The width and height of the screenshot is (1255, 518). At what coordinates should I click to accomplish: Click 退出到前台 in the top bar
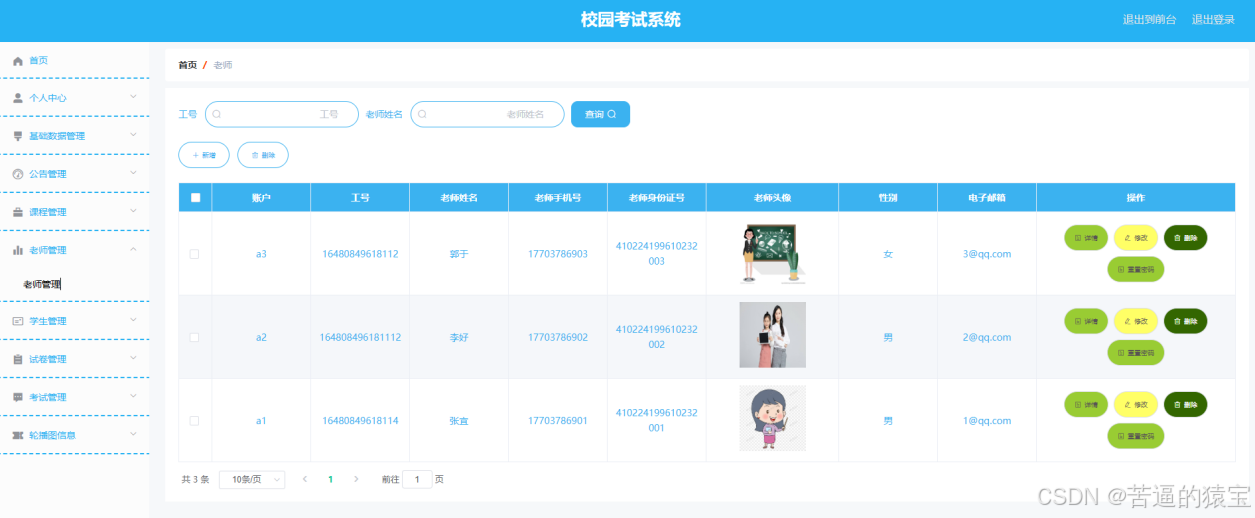[x=1149, y=20]
